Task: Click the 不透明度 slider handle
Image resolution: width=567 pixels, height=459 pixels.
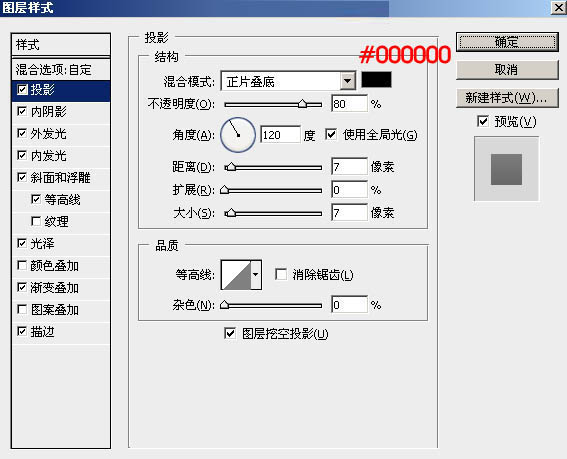Action: [303, 104]
